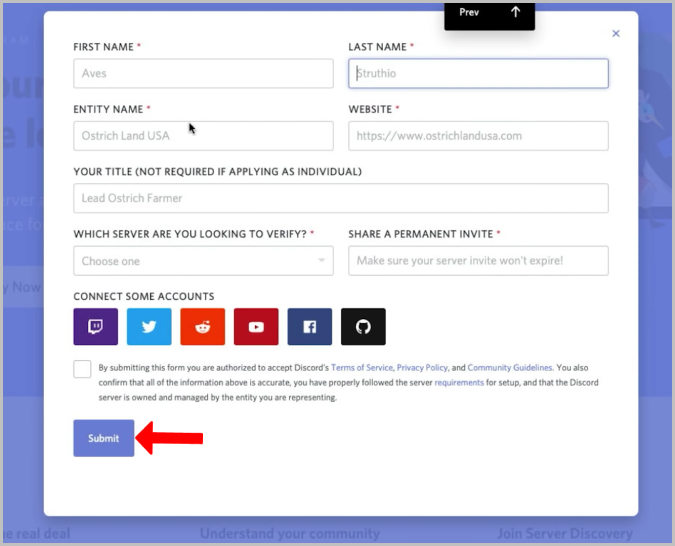Connect a Twitch account
The width and height of the screenshot is (675, 546).
pos(96,326)
